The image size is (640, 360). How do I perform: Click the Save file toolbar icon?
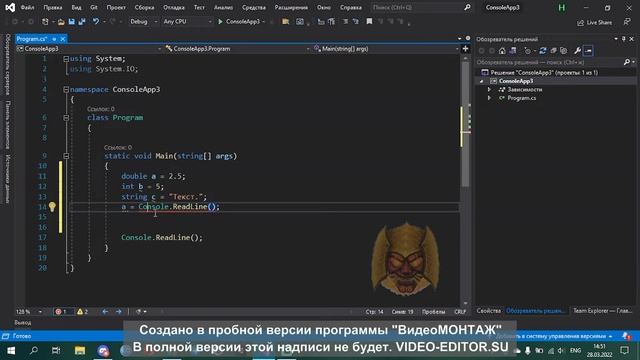71,22
